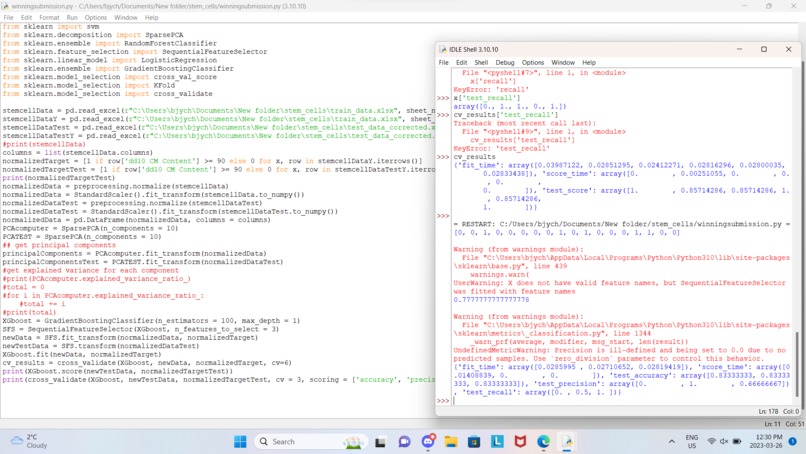806x454 pixels.
Task: Click the editor window title bar Python icon
Action: [x=5, y=6]
